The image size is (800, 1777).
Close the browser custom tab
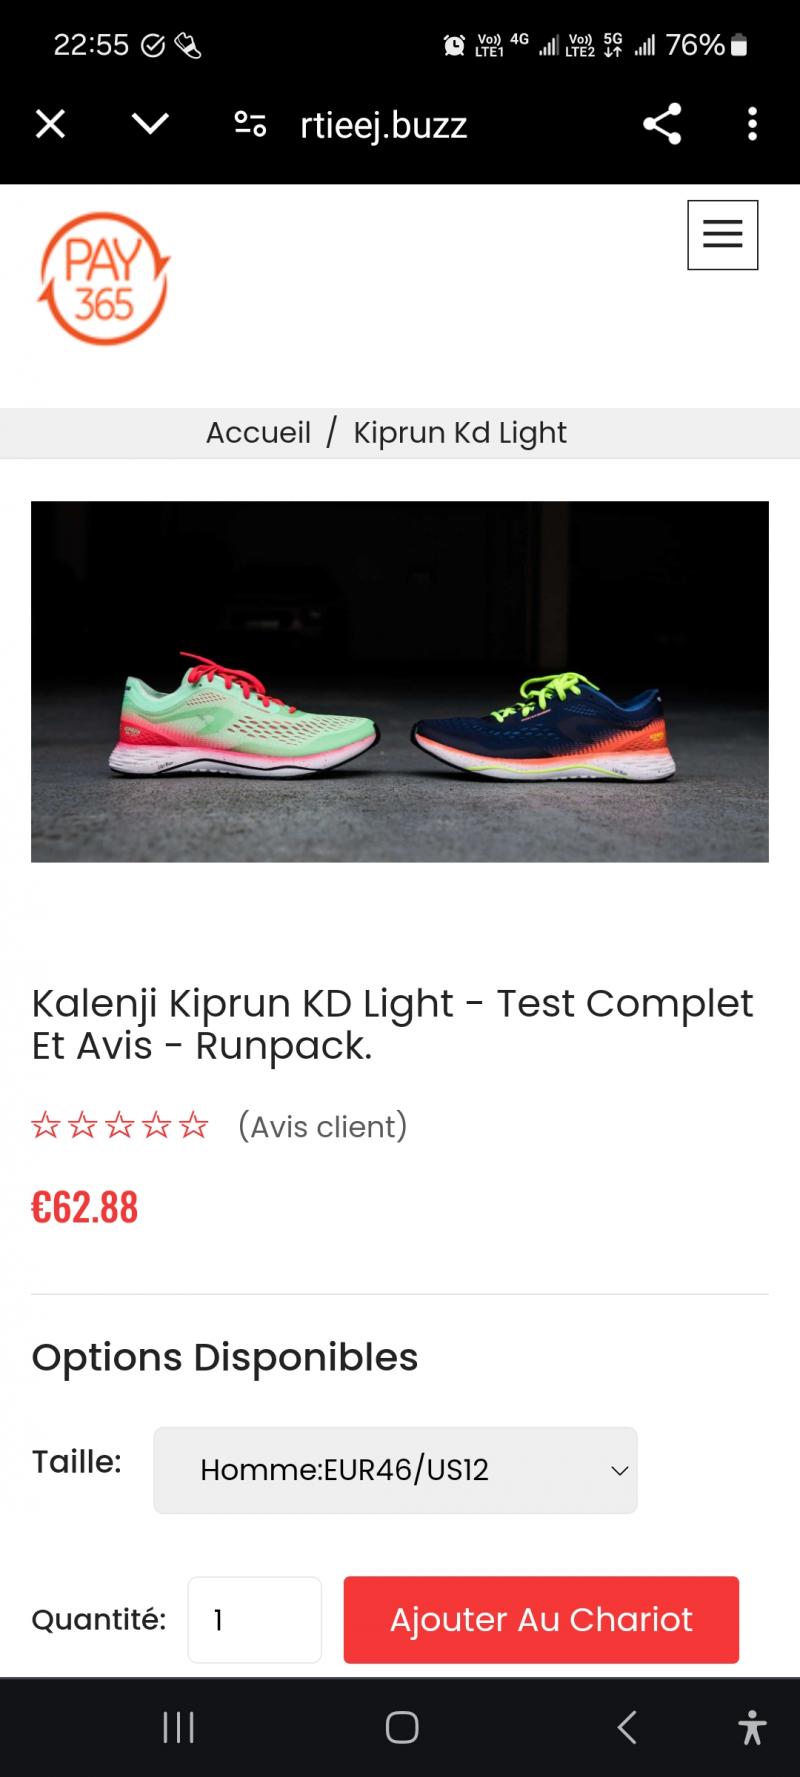(x=50, y=124)
